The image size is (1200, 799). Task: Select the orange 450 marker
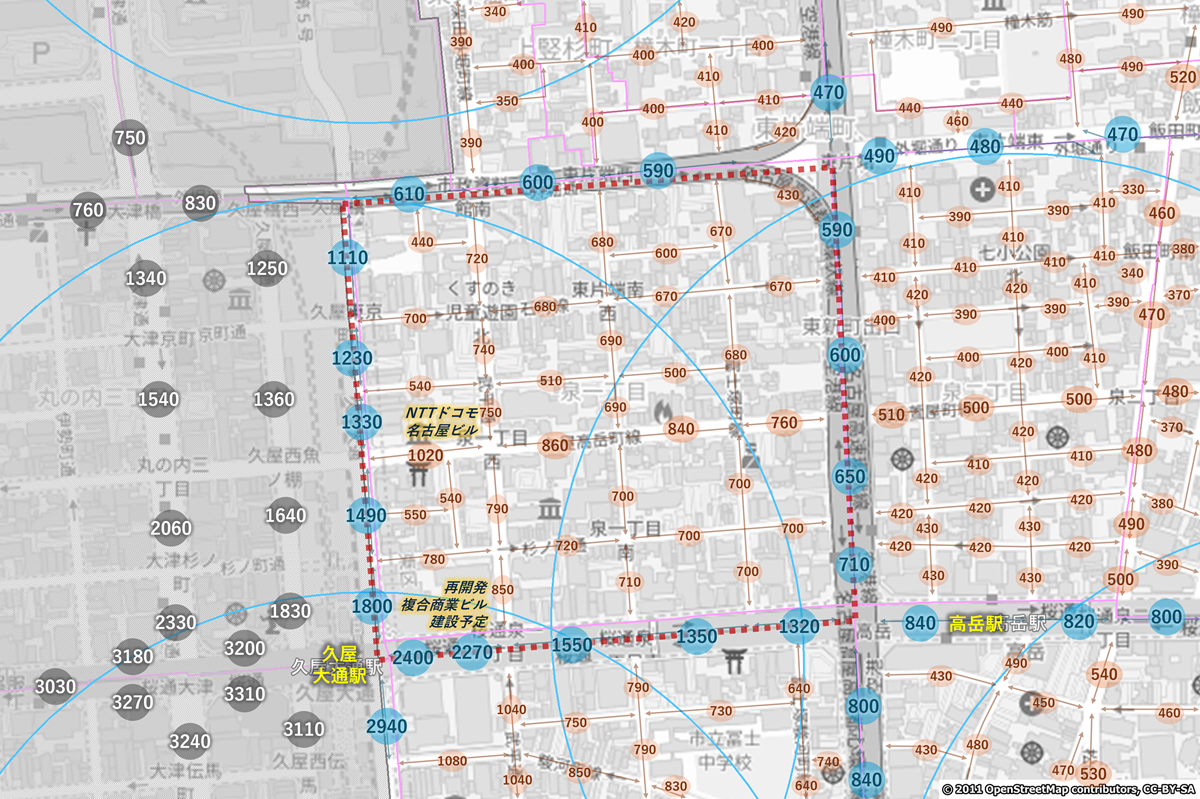pyautogui.click(x=1043, y=703)
